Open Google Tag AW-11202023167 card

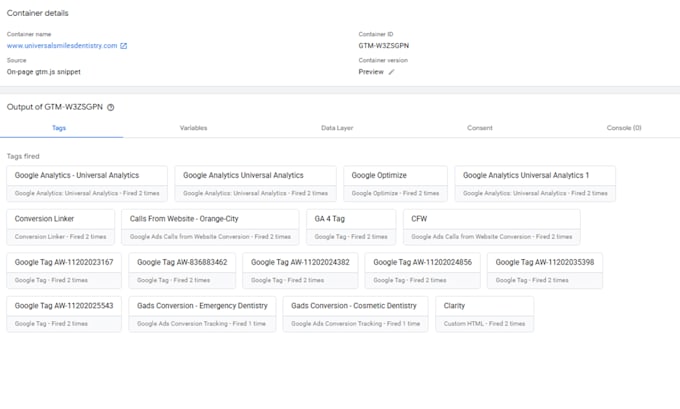(64, 271)
